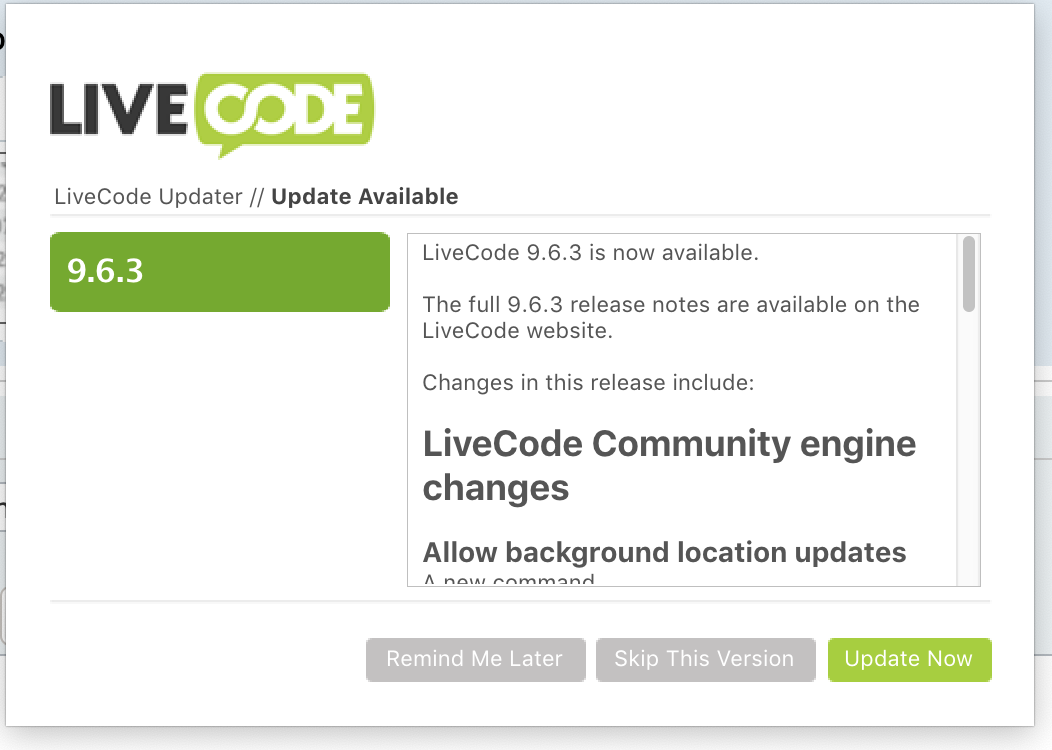Click the divider line above the buttons

520,602
